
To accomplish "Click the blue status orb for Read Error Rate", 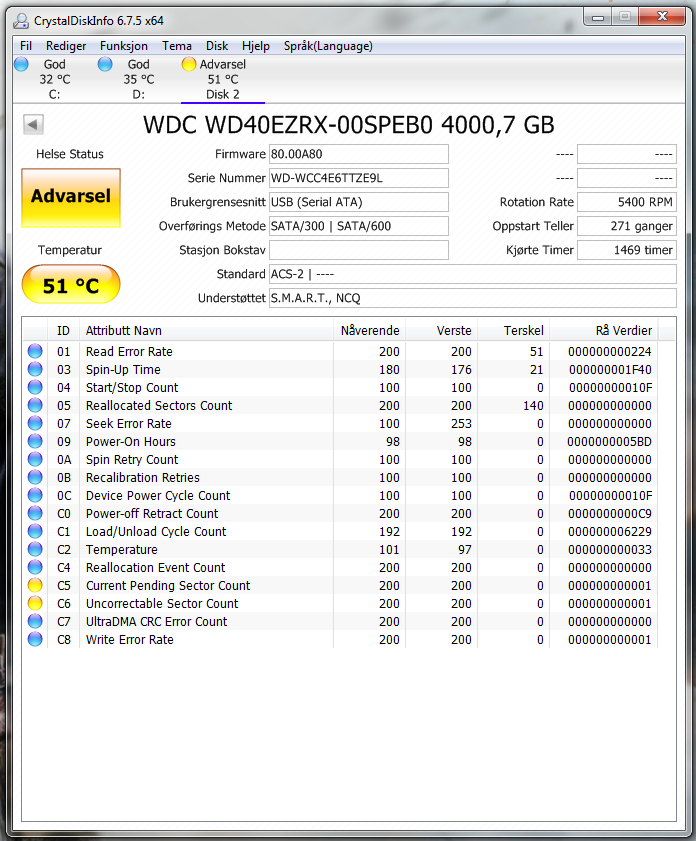I will tap(35, 351).
